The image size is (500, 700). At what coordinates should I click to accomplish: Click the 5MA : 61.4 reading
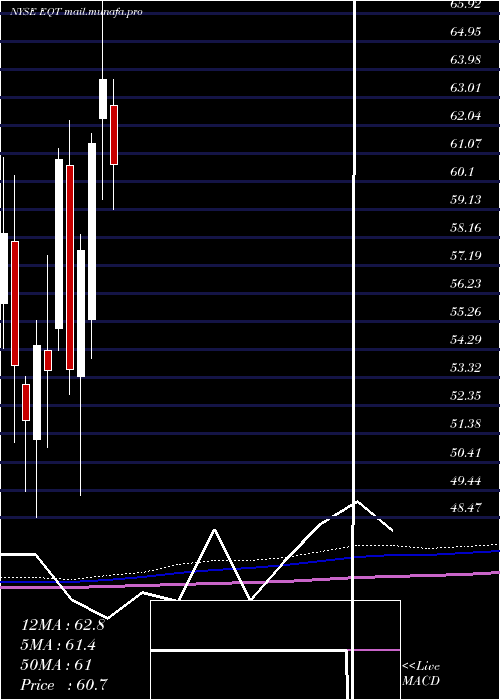click(x=58, y=645)
